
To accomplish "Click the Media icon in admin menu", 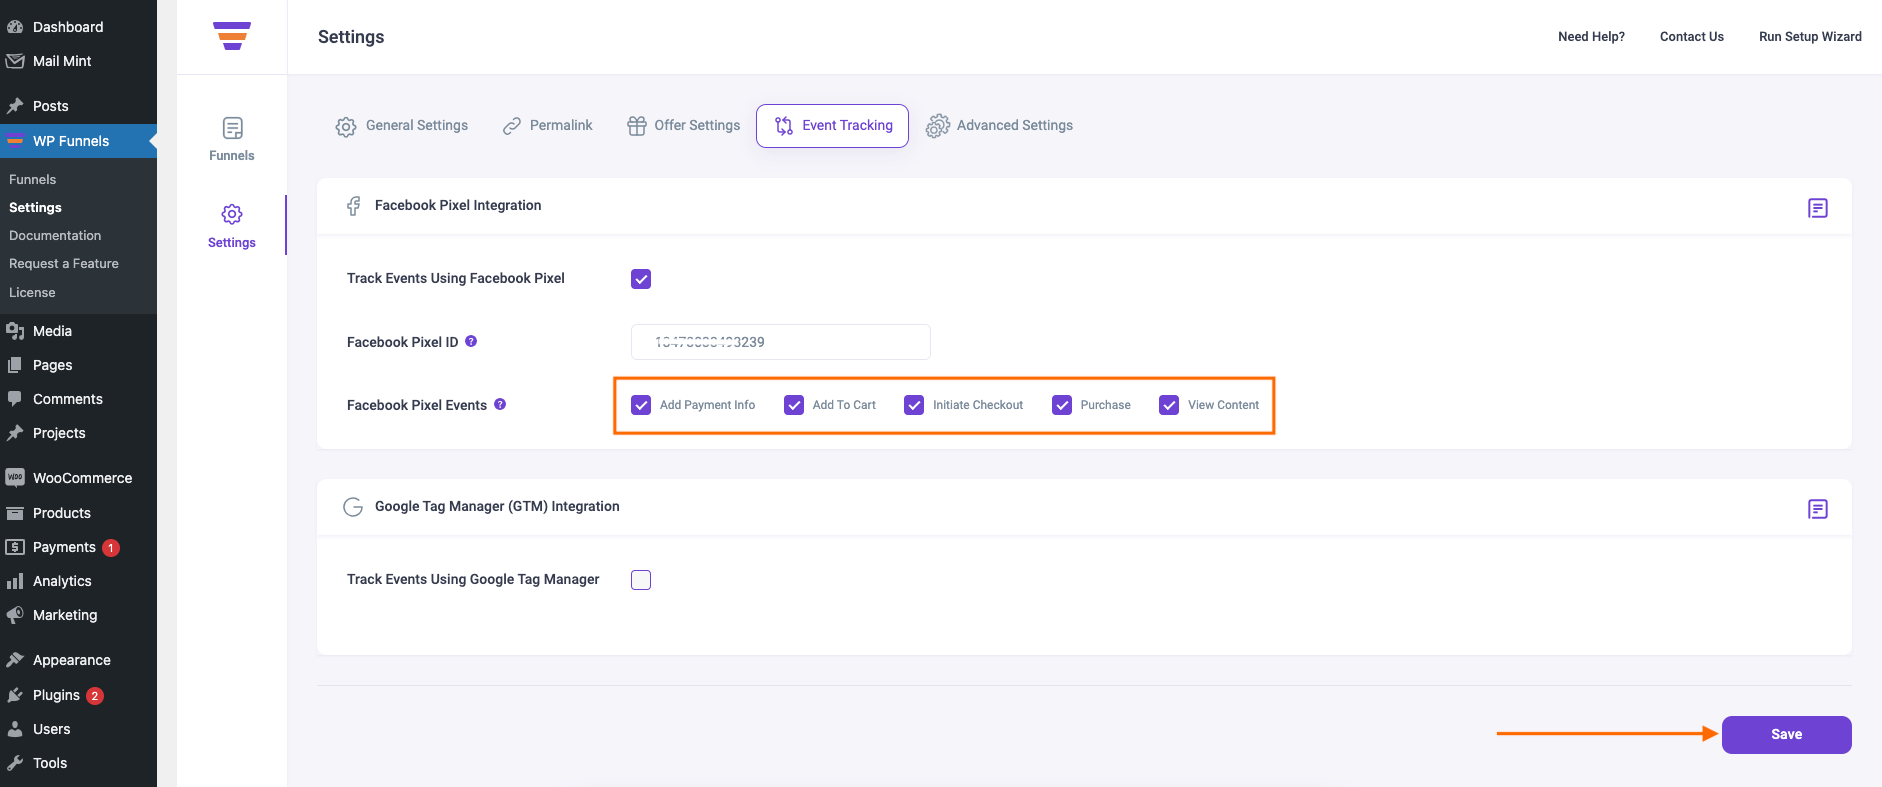I will point(15,331).
